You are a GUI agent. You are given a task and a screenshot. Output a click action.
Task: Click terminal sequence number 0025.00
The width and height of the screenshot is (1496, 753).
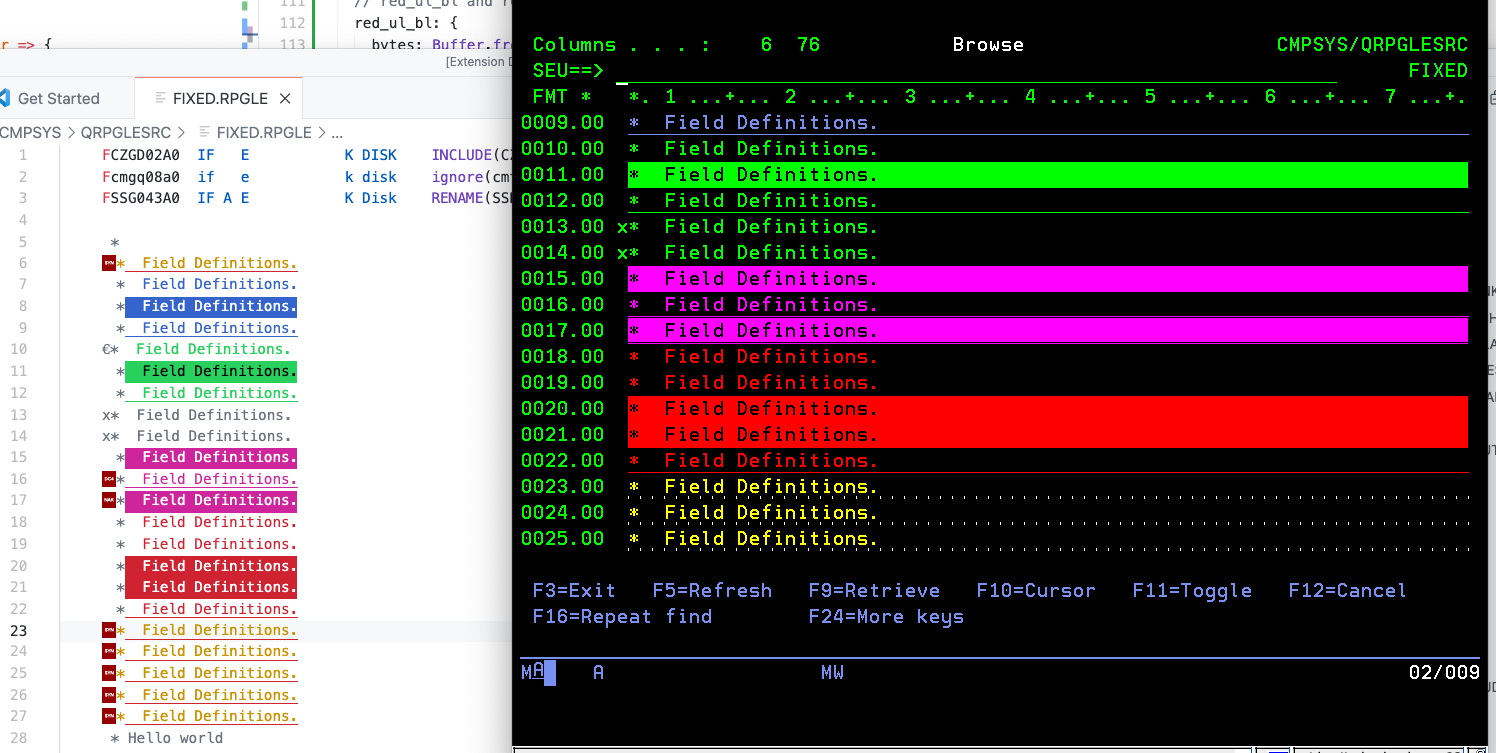tap(563, 539)
